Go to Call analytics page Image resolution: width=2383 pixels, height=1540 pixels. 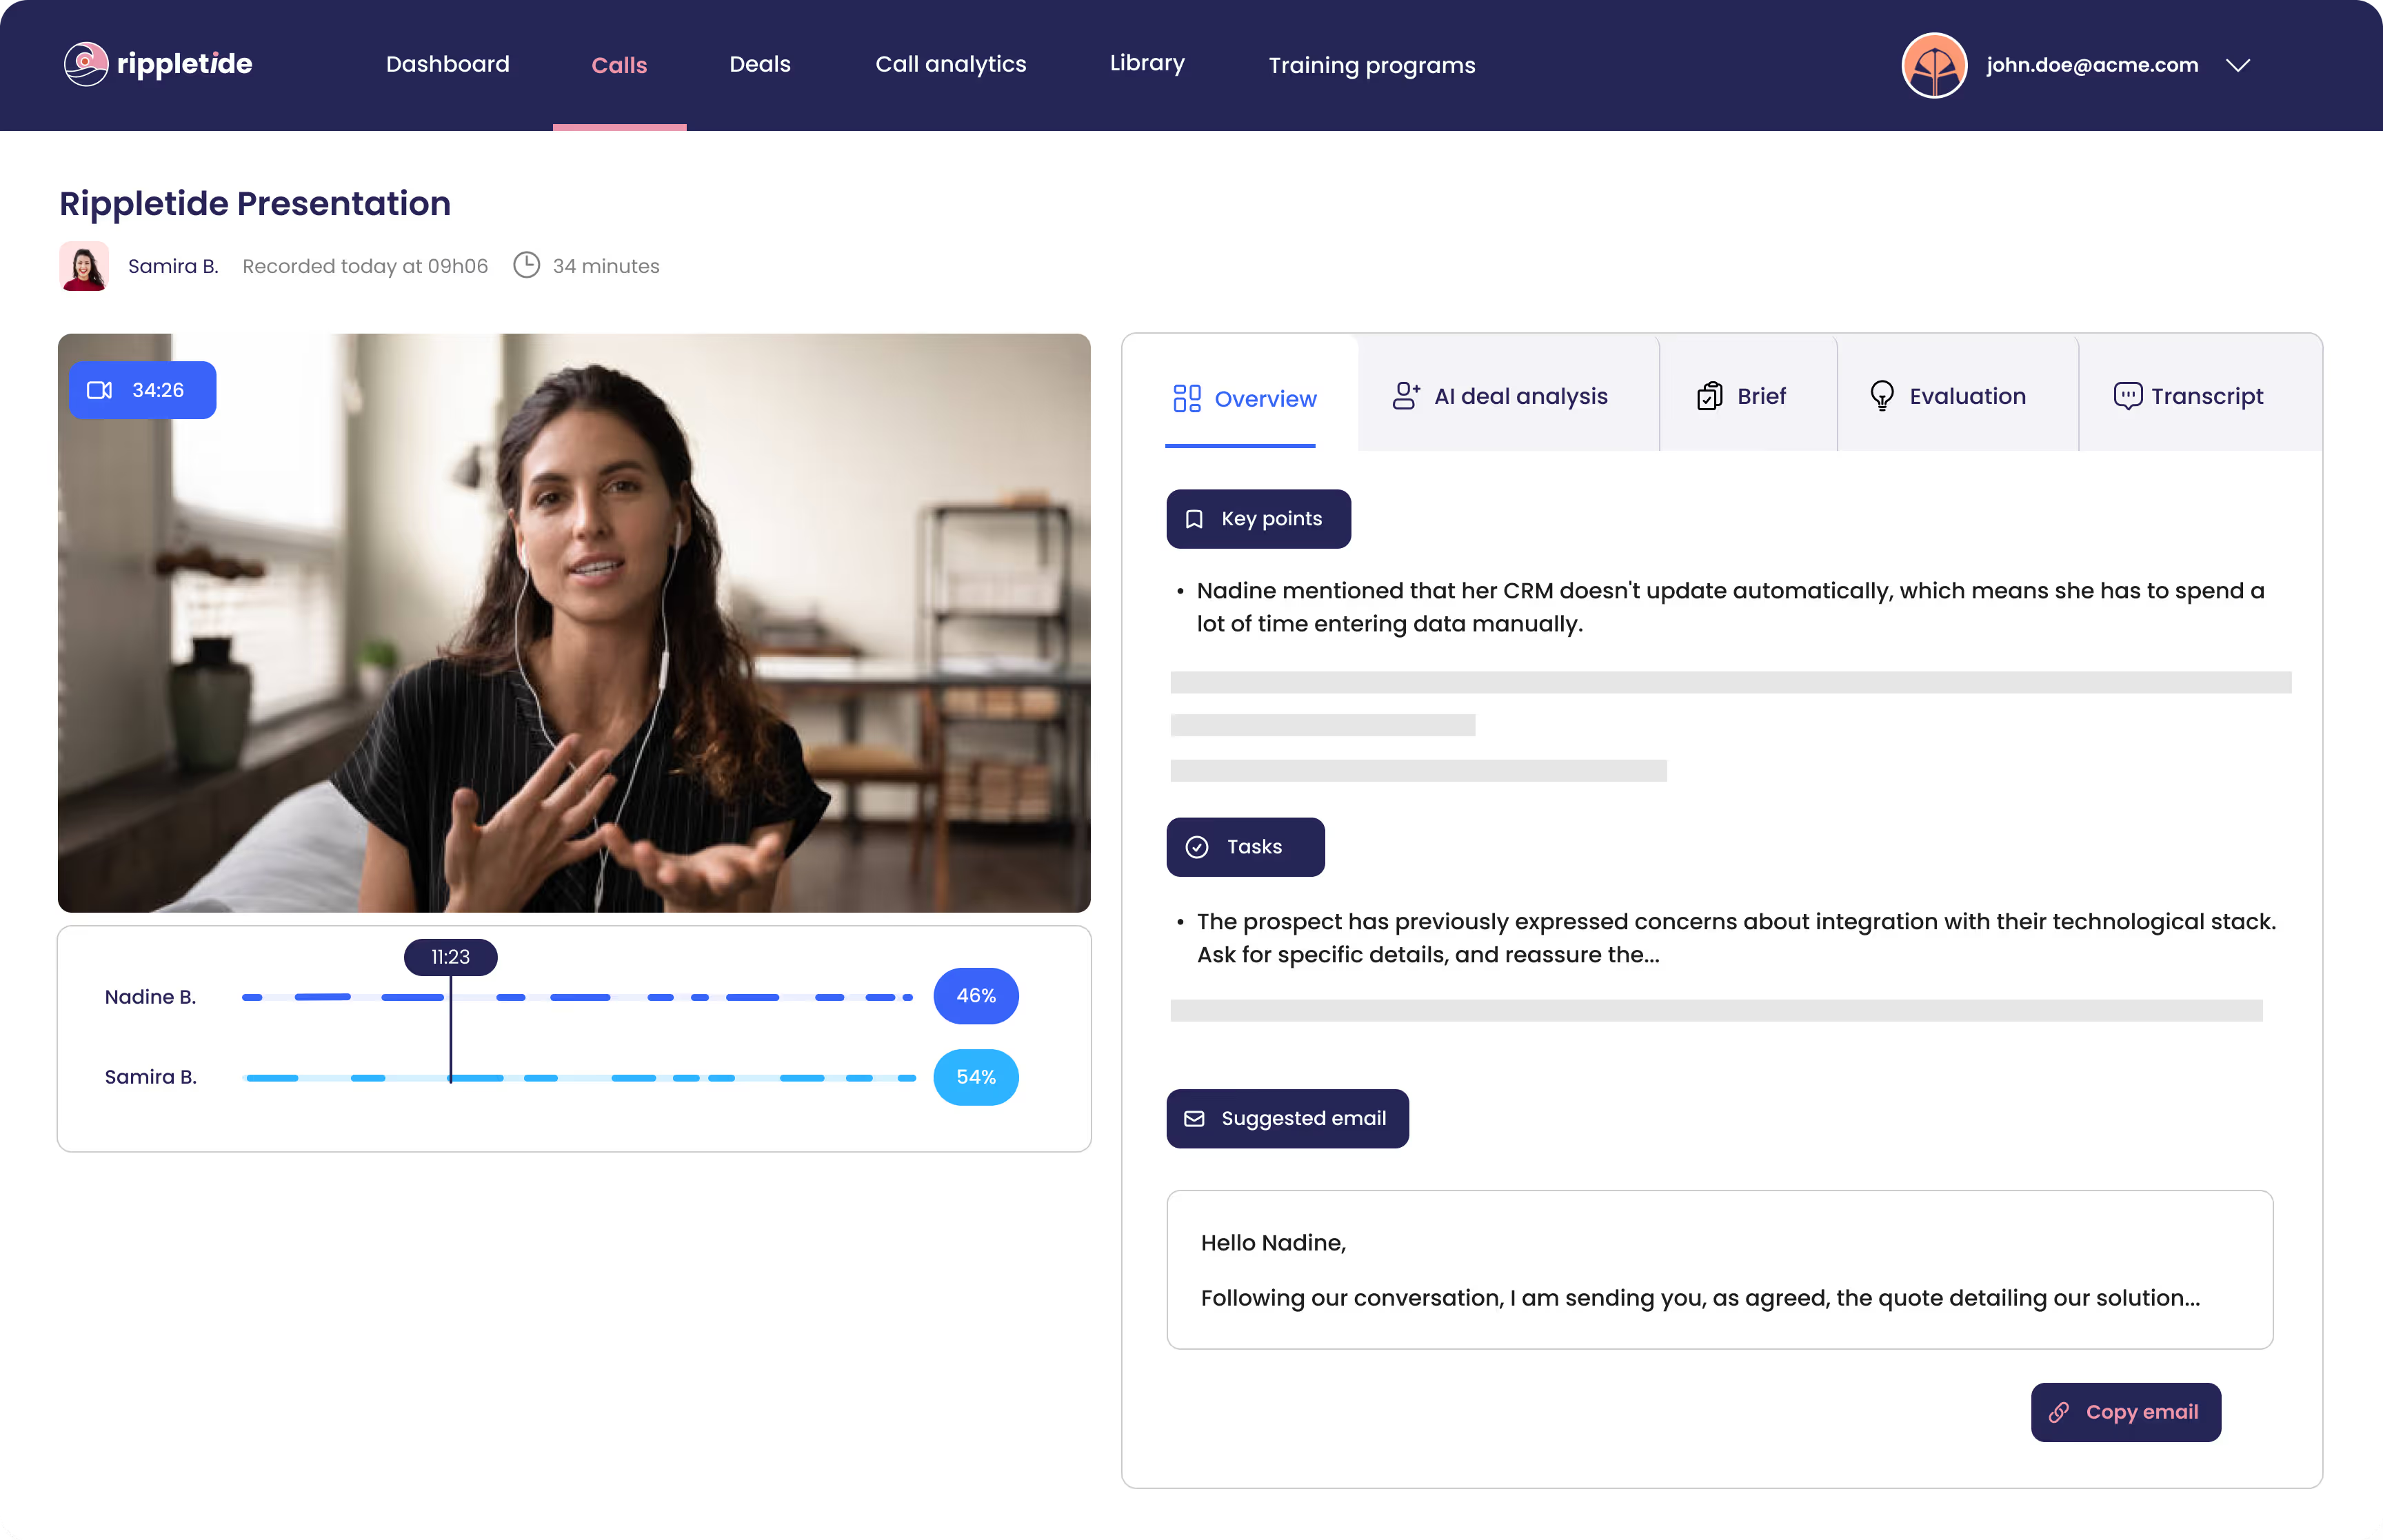[x=950, y=64]
